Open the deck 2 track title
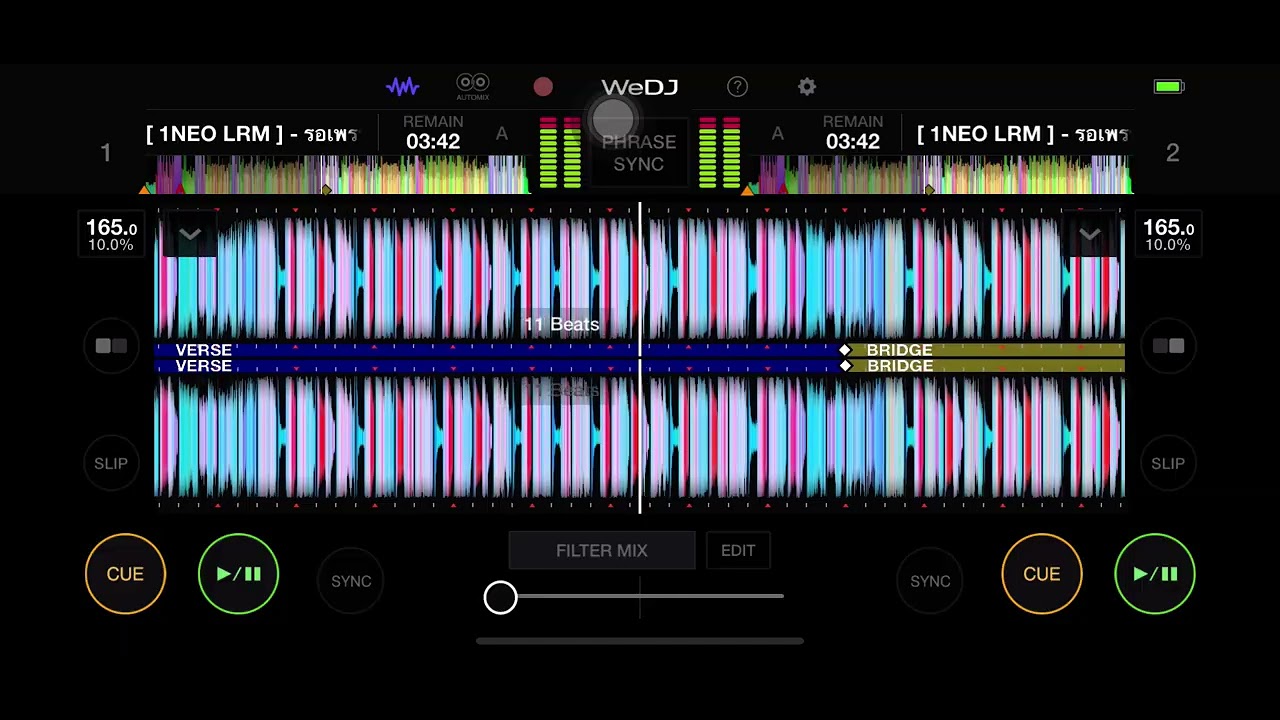Screen dimensions: 1280x720 point(1022,134)
